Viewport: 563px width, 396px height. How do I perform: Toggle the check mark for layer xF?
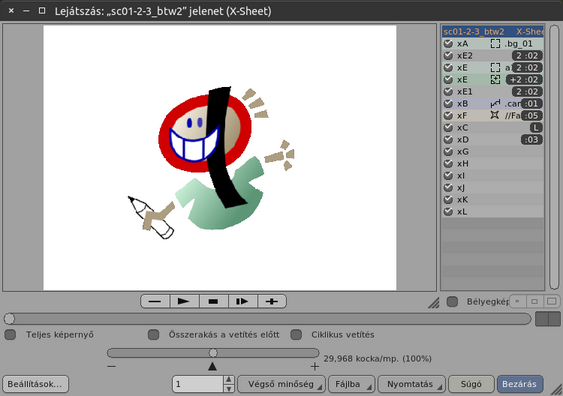(x=448, y=116)
